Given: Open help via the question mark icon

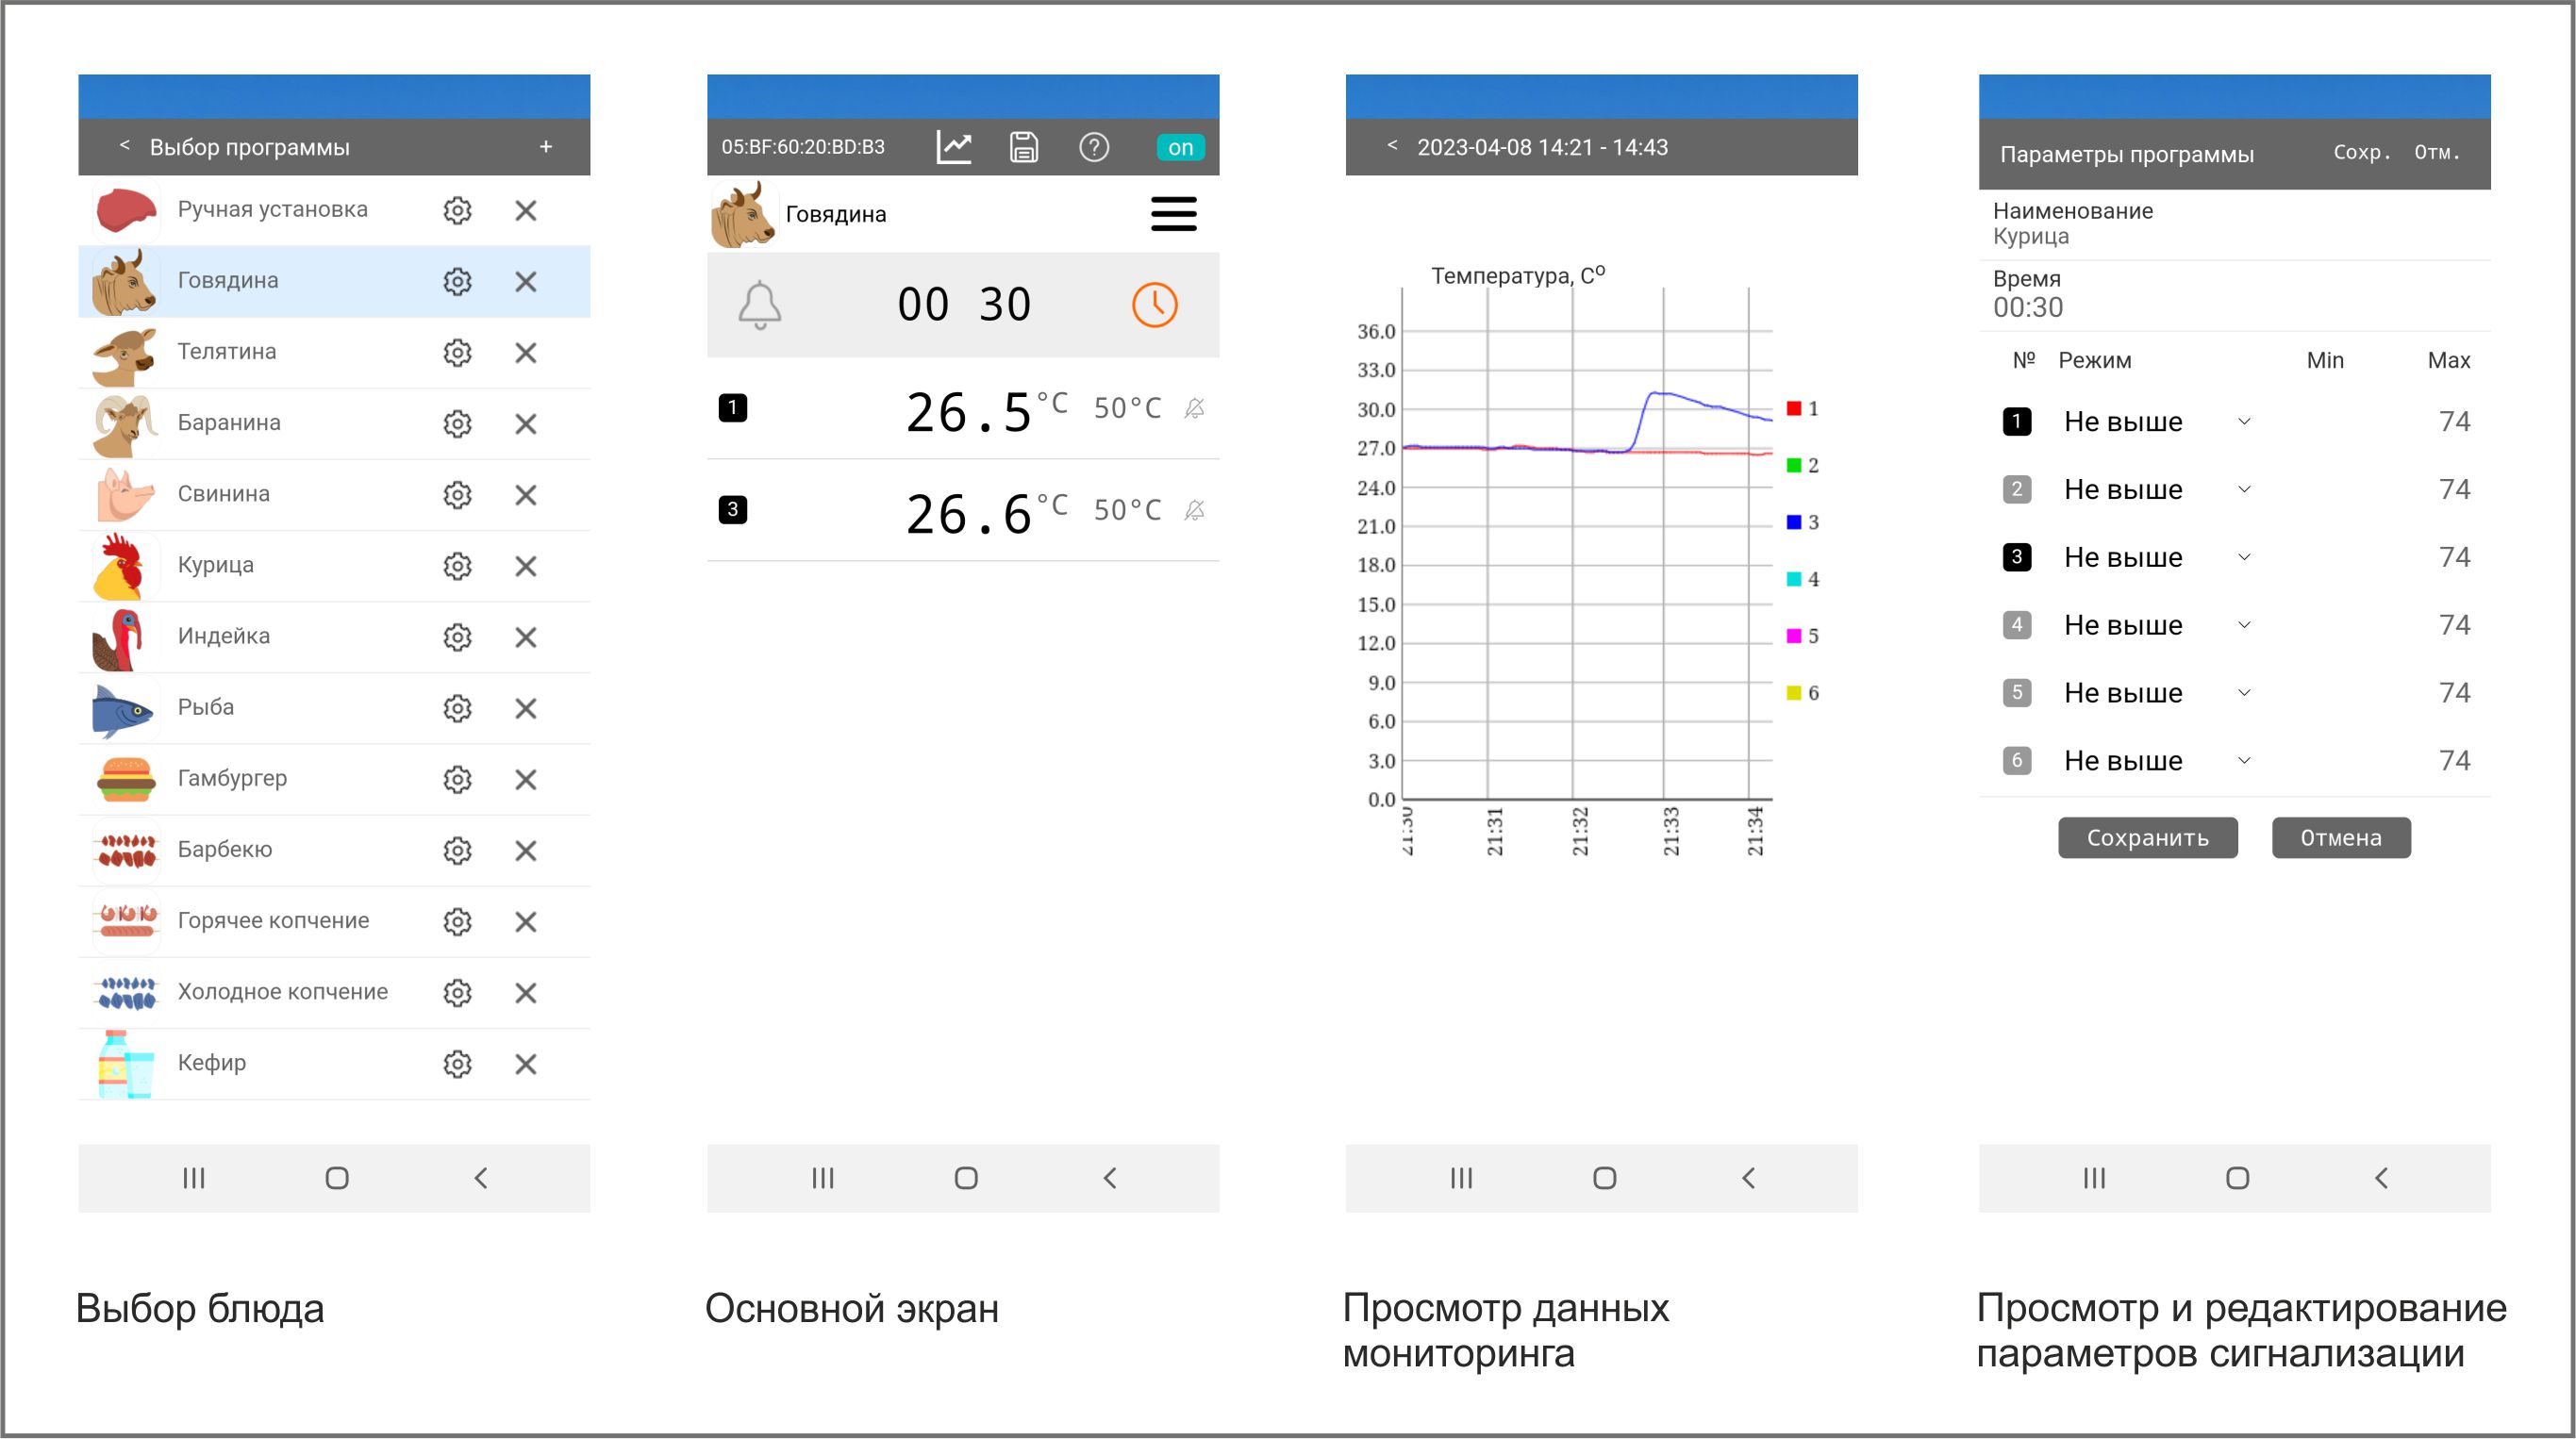Looking at the screenshot, I should (1094, 146).
